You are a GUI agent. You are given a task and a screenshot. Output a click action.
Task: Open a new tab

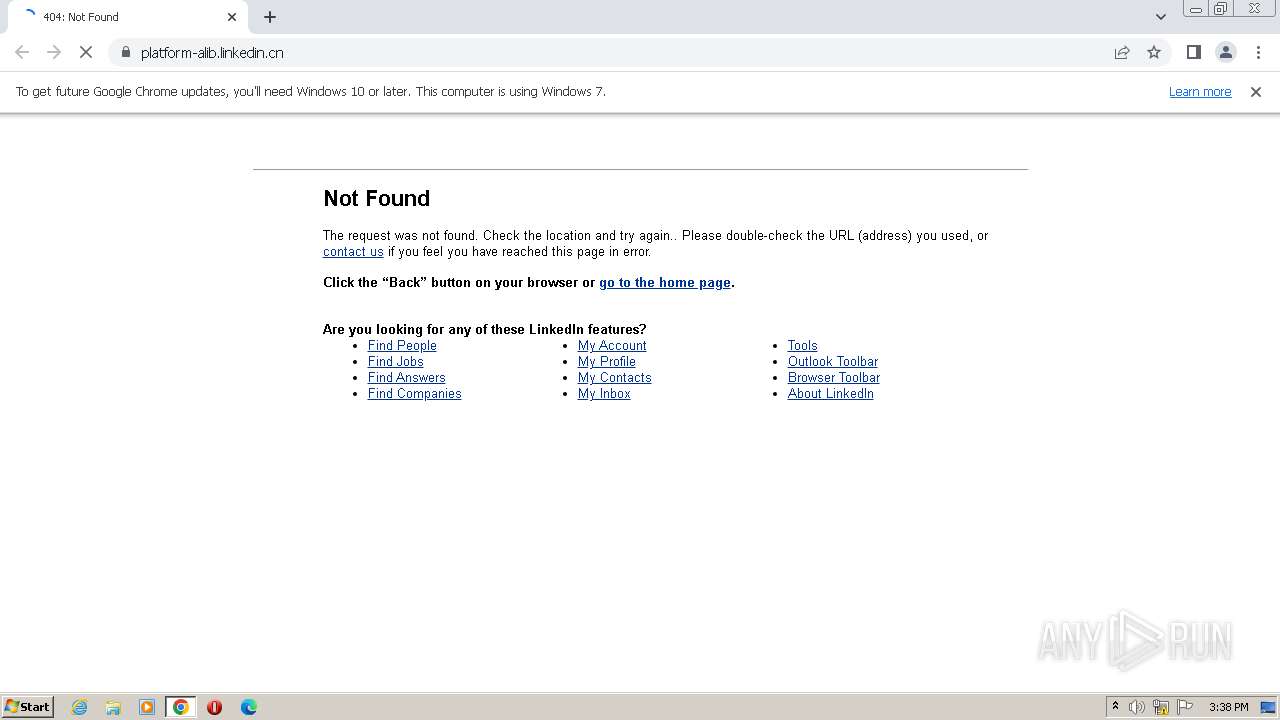coord(270,17)
